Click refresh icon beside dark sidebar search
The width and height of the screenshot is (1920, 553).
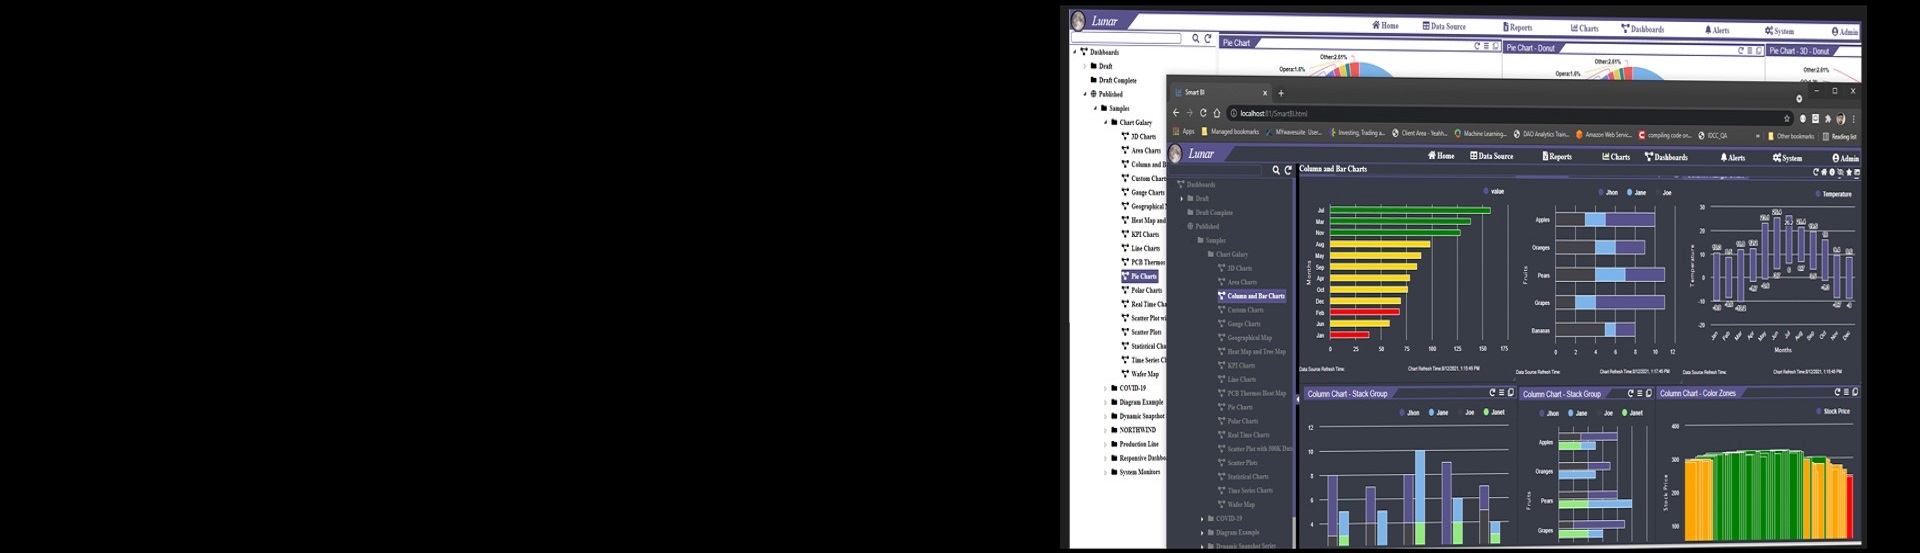point(1288,171)
